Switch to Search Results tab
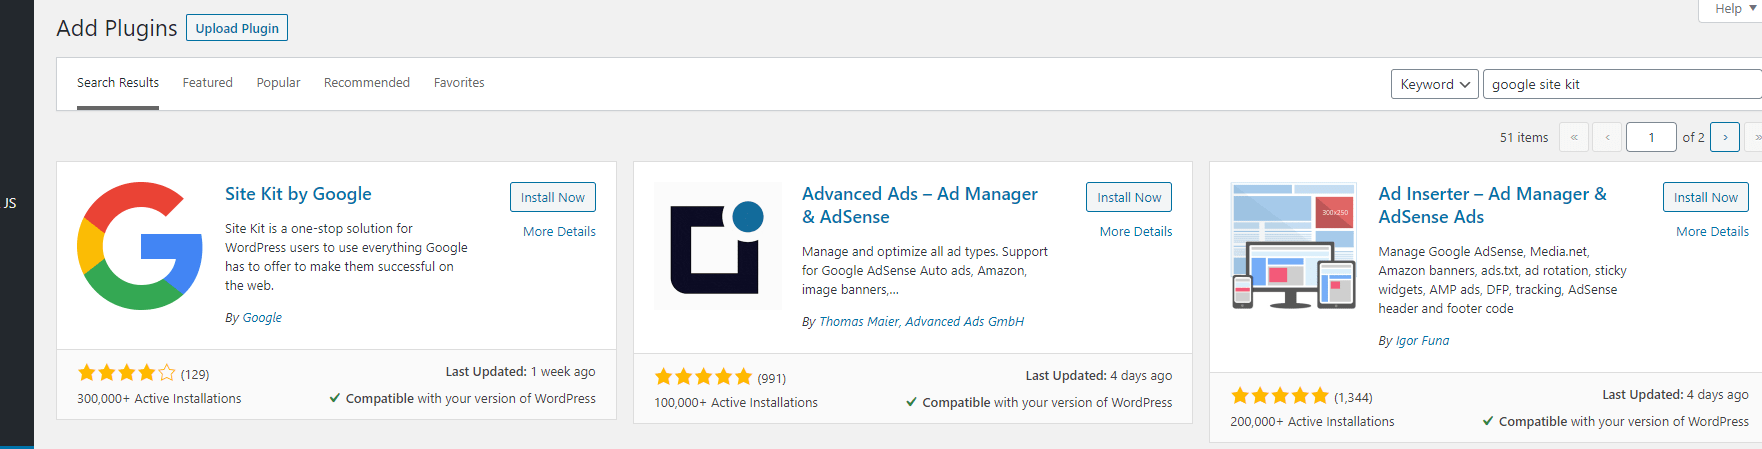The image size is (1762, 449). (x=118, y=83)
